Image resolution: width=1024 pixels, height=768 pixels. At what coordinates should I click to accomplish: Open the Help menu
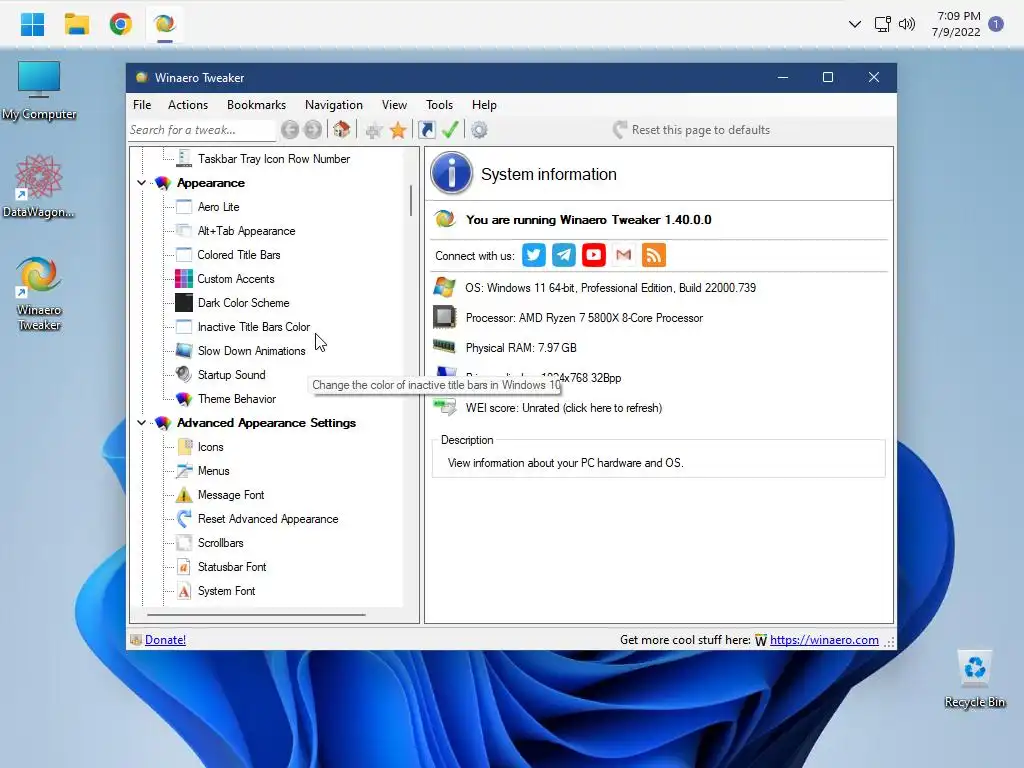tap(485, 104)
